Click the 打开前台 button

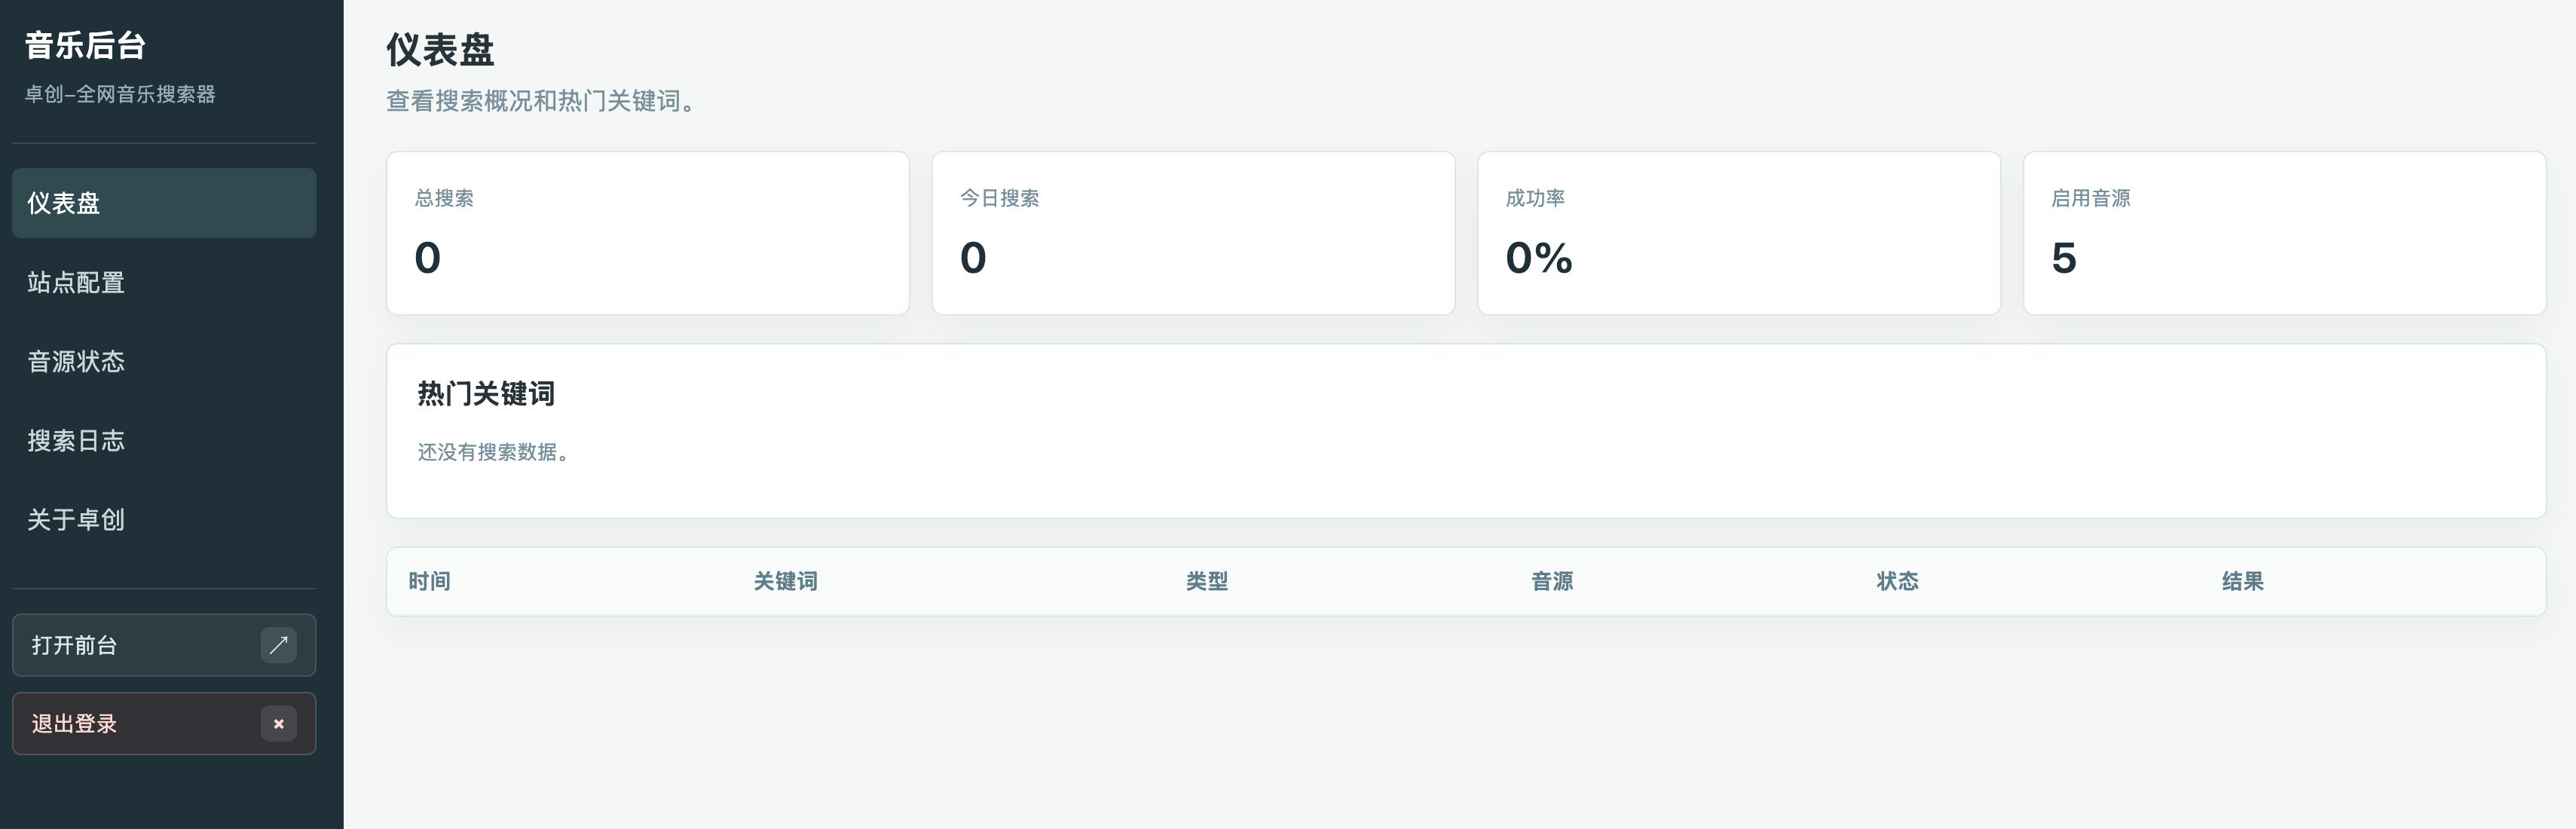tap(164, 645)
